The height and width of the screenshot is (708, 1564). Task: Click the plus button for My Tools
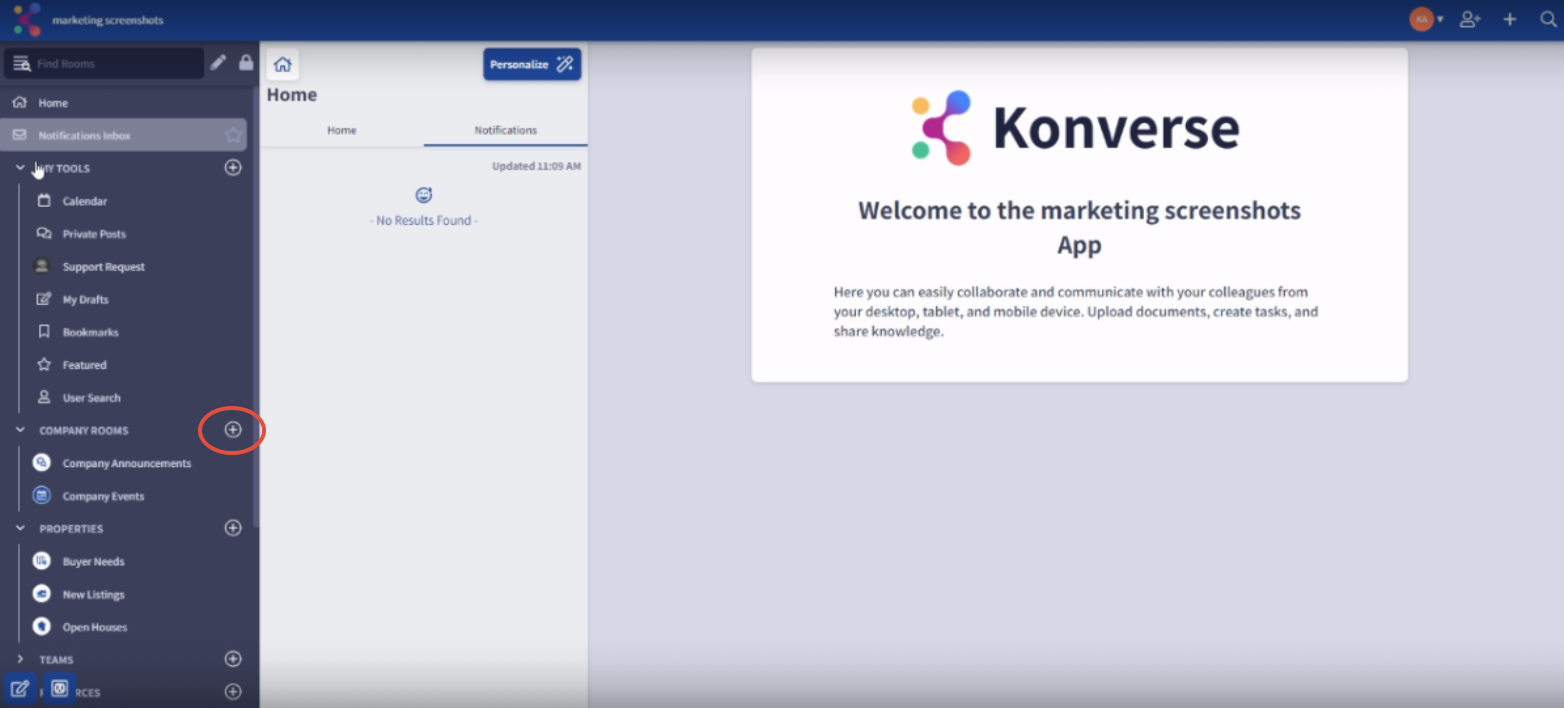(233, 167)
